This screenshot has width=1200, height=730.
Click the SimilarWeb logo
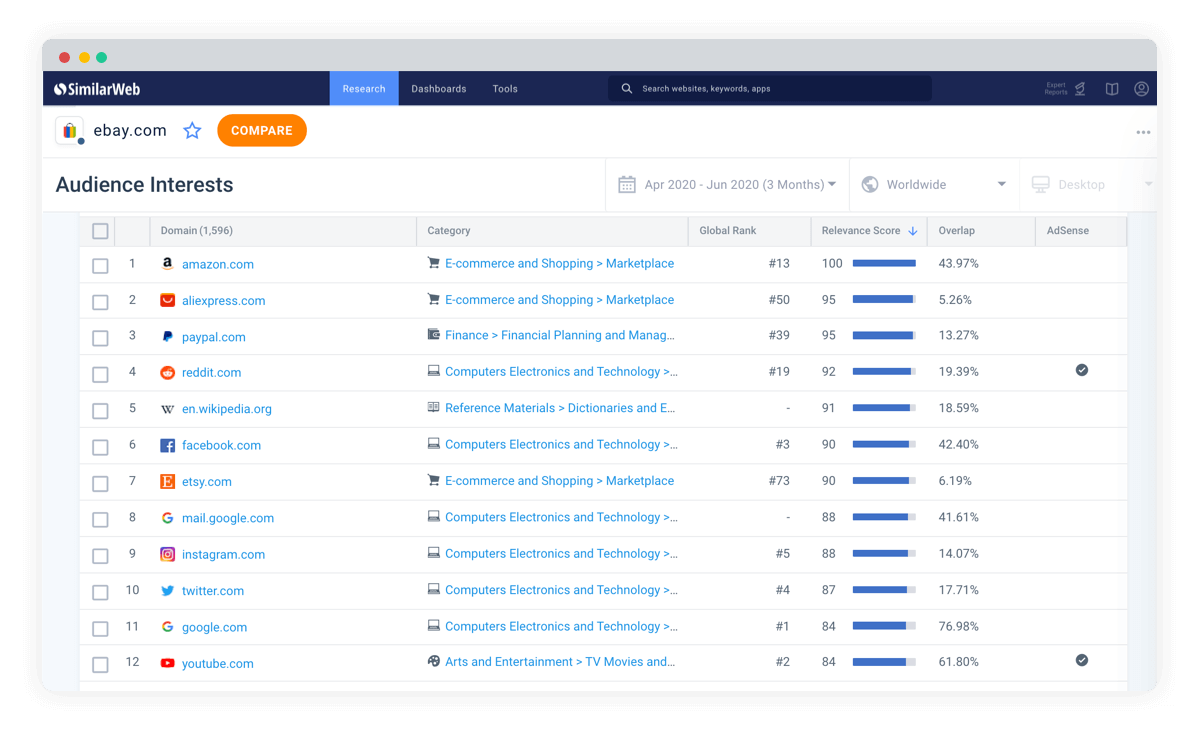pos(97,89)
